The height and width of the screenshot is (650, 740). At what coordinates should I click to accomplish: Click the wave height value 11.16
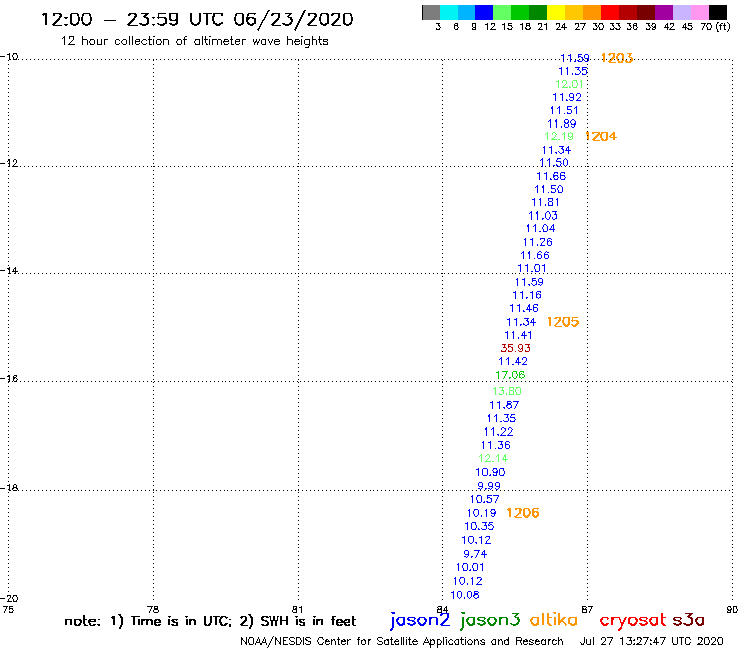pyautogui.click(x=527, y=295)
